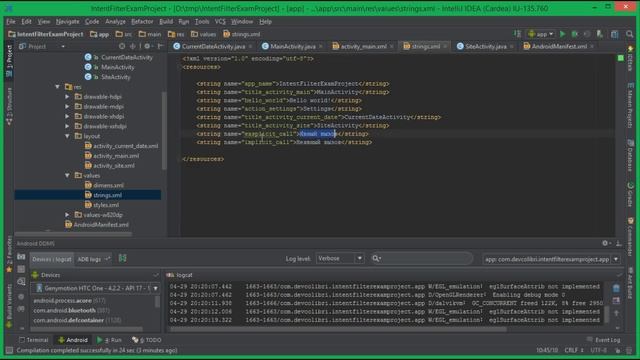Screen dimensions: 640x360
Task: Collapse the res folder
Action: (58, 87)
